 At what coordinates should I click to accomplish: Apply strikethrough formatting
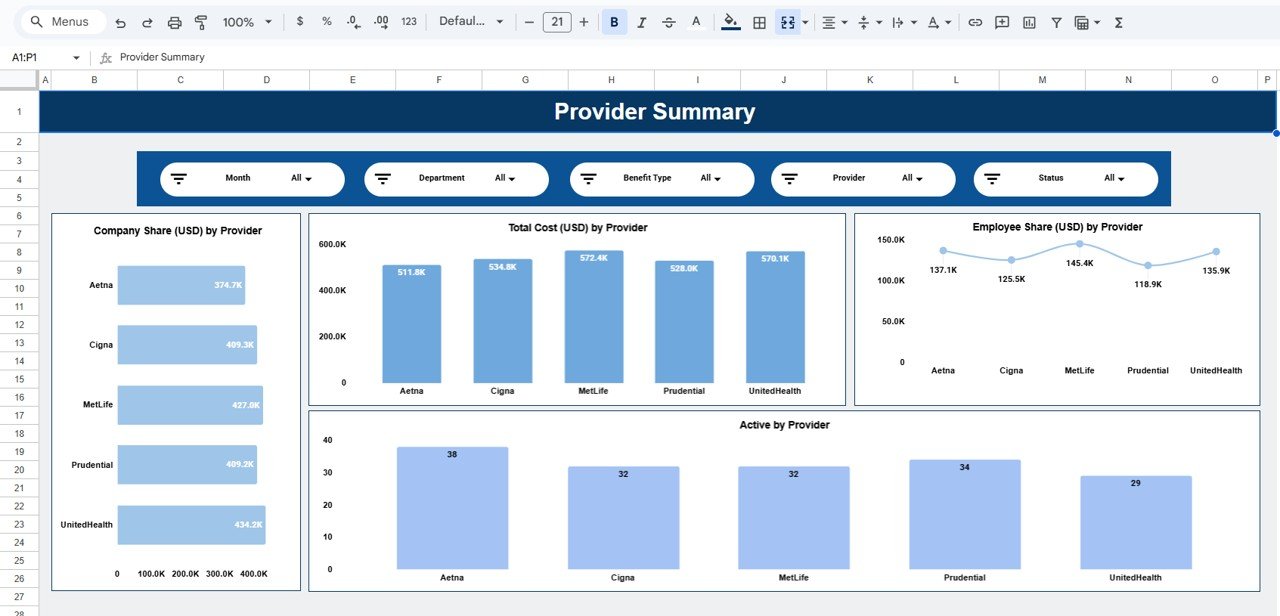pos(669,20)
